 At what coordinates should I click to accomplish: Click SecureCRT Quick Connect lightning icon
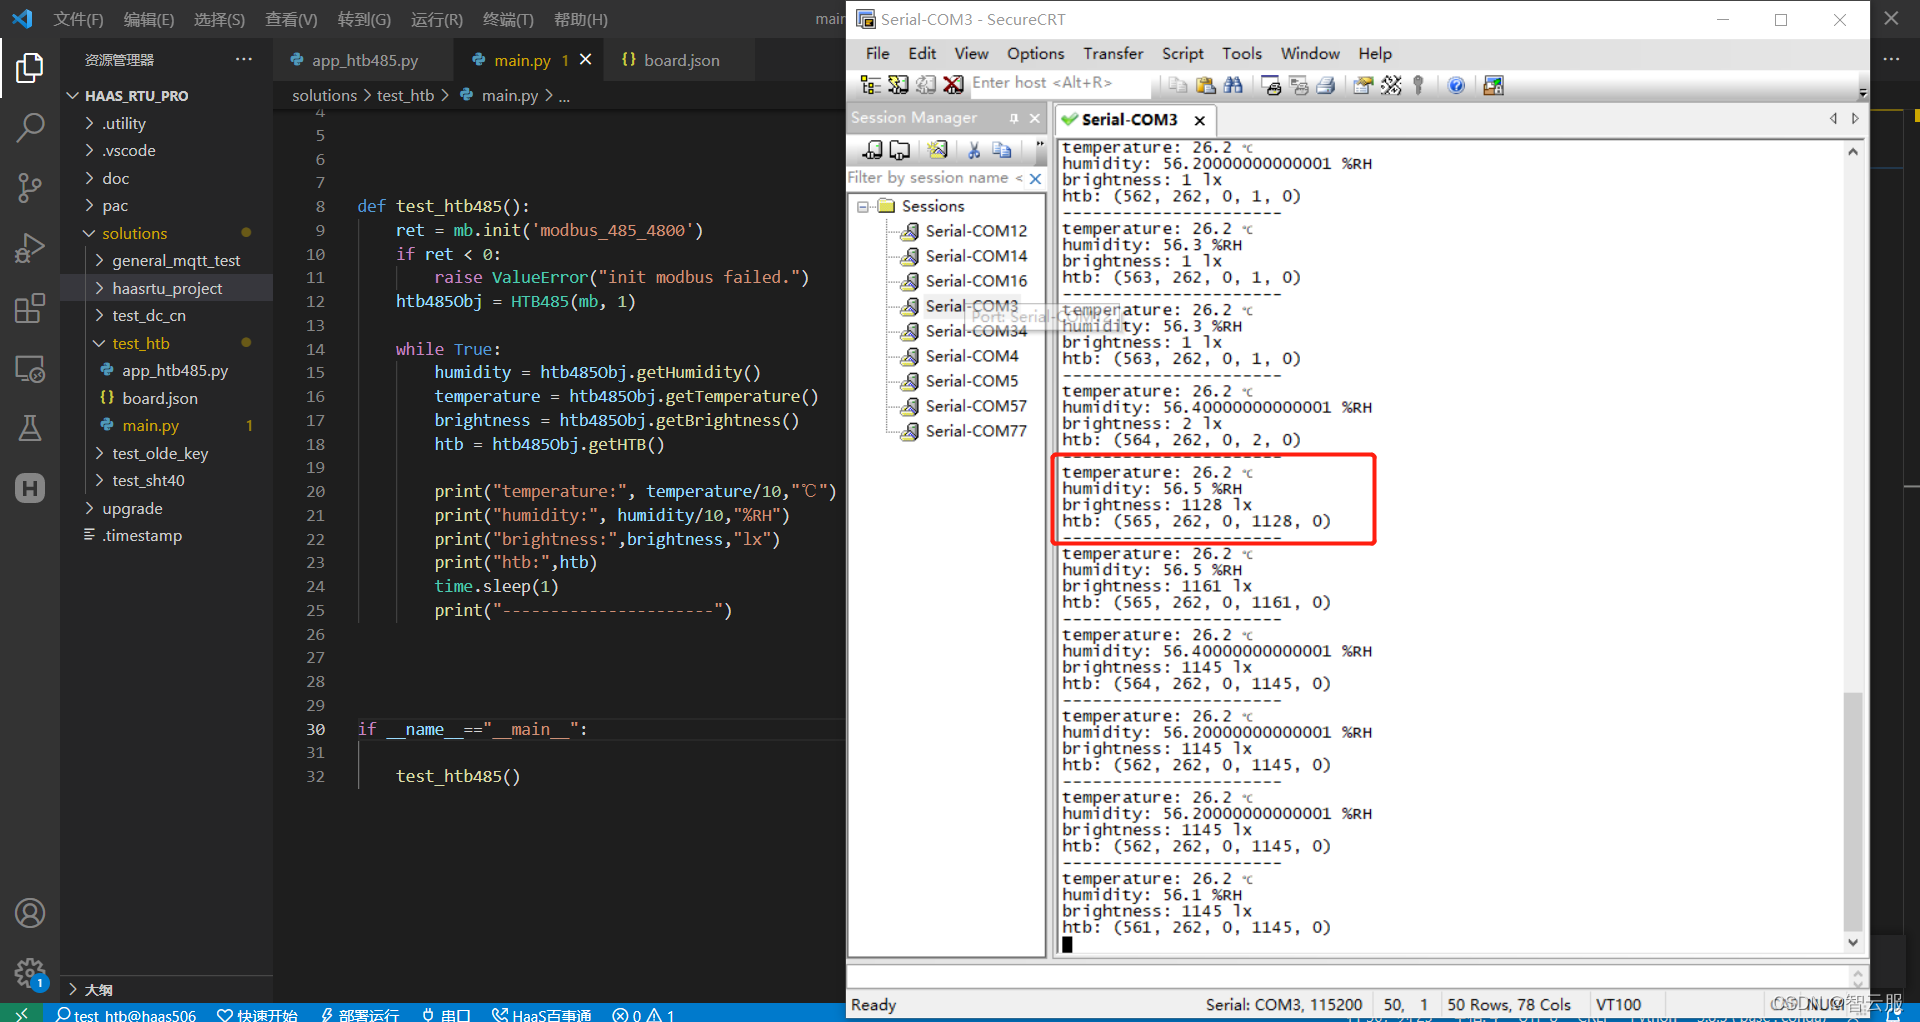click(x=898, y=85)
